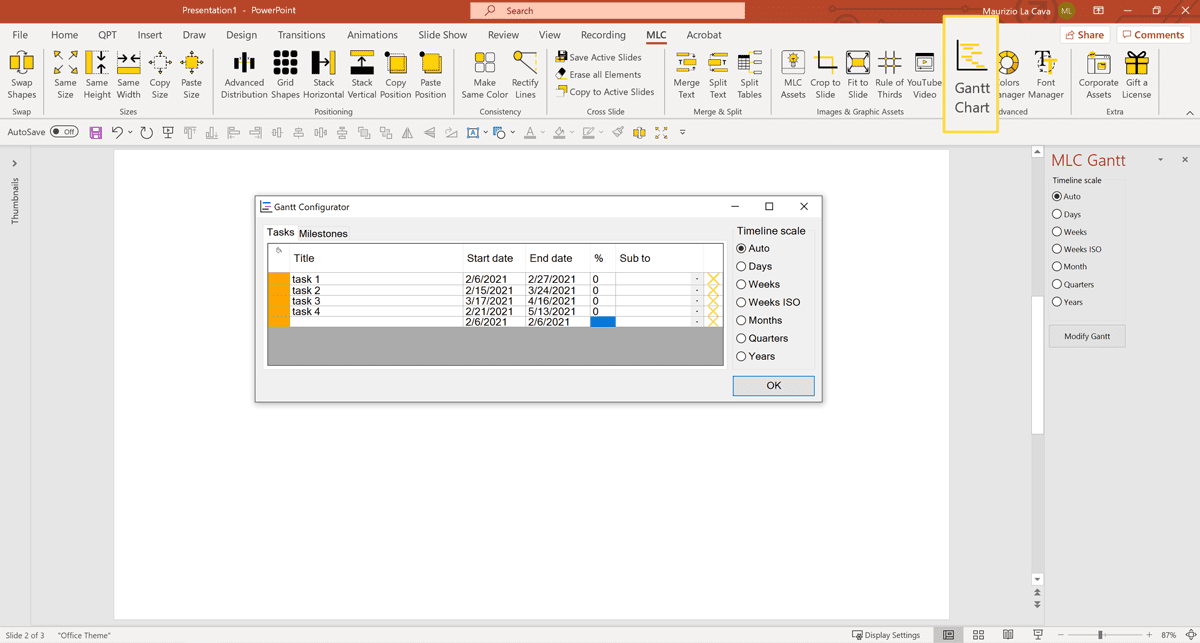Open task 2 Sub to dropdown
Viewport: 1200px width, 643px height.
tap(697, 290)
